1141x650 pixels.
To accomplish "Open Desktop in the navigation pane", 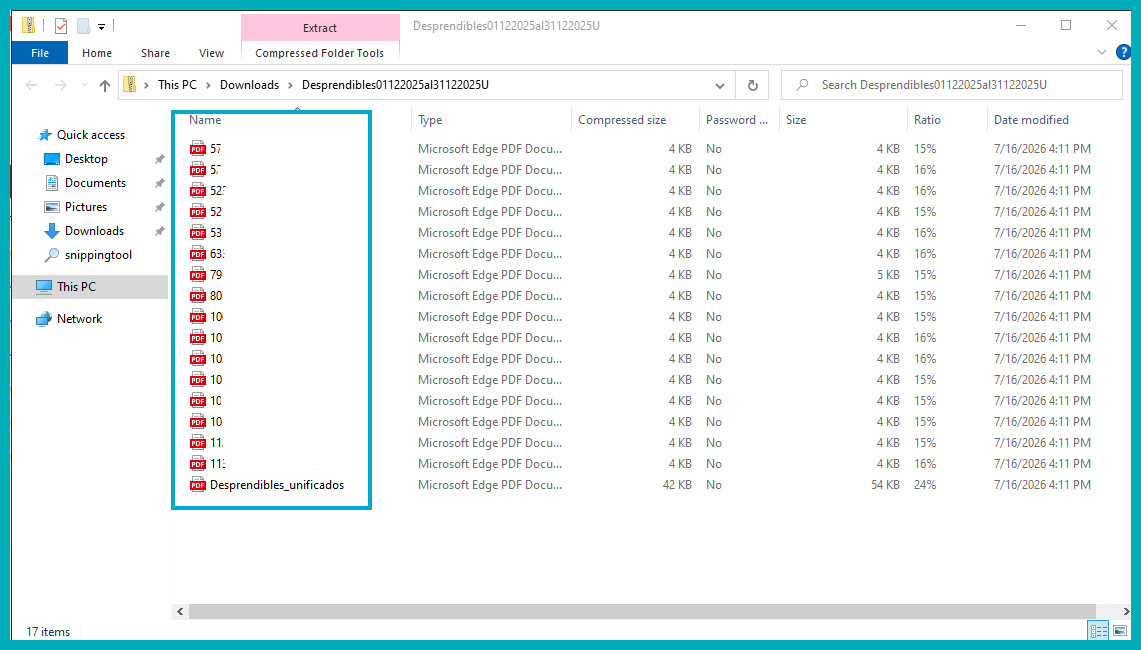I will 86,159.
